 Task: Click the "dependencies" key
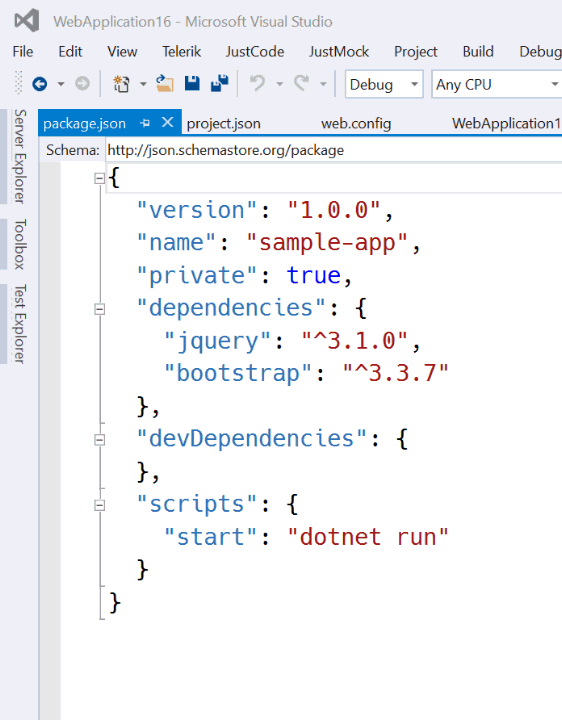(231, 308)
